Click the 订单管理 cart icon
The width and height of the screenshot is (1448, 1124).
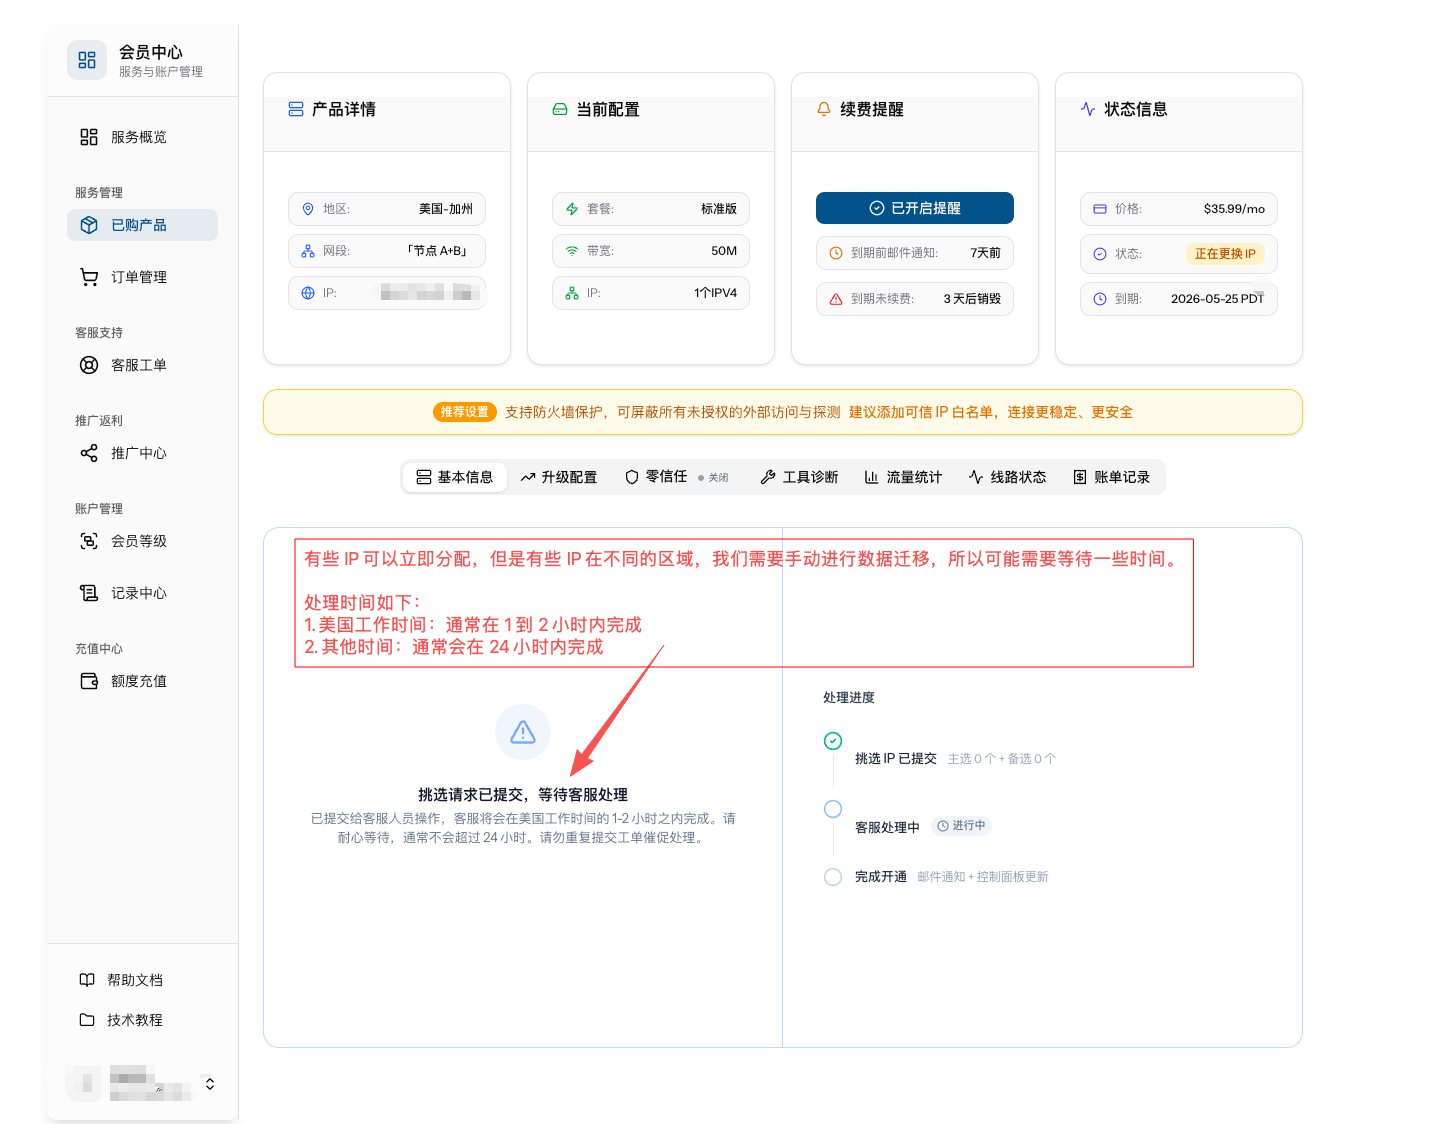click(x=89, y=277)
